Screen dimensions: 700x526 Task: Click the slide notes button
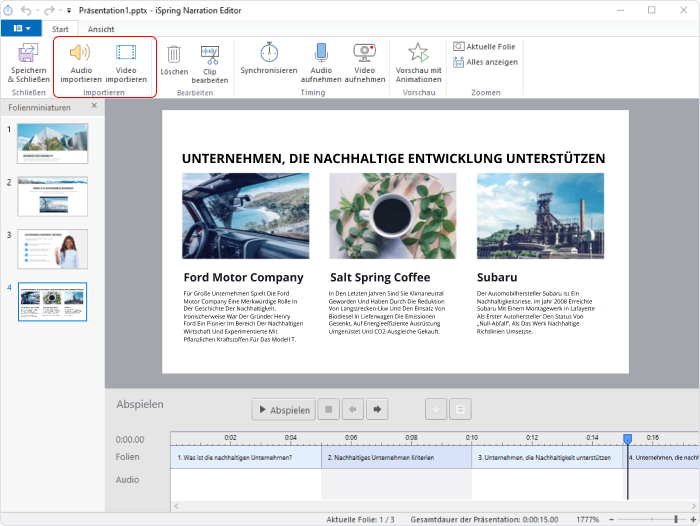(x=460, y=409)
